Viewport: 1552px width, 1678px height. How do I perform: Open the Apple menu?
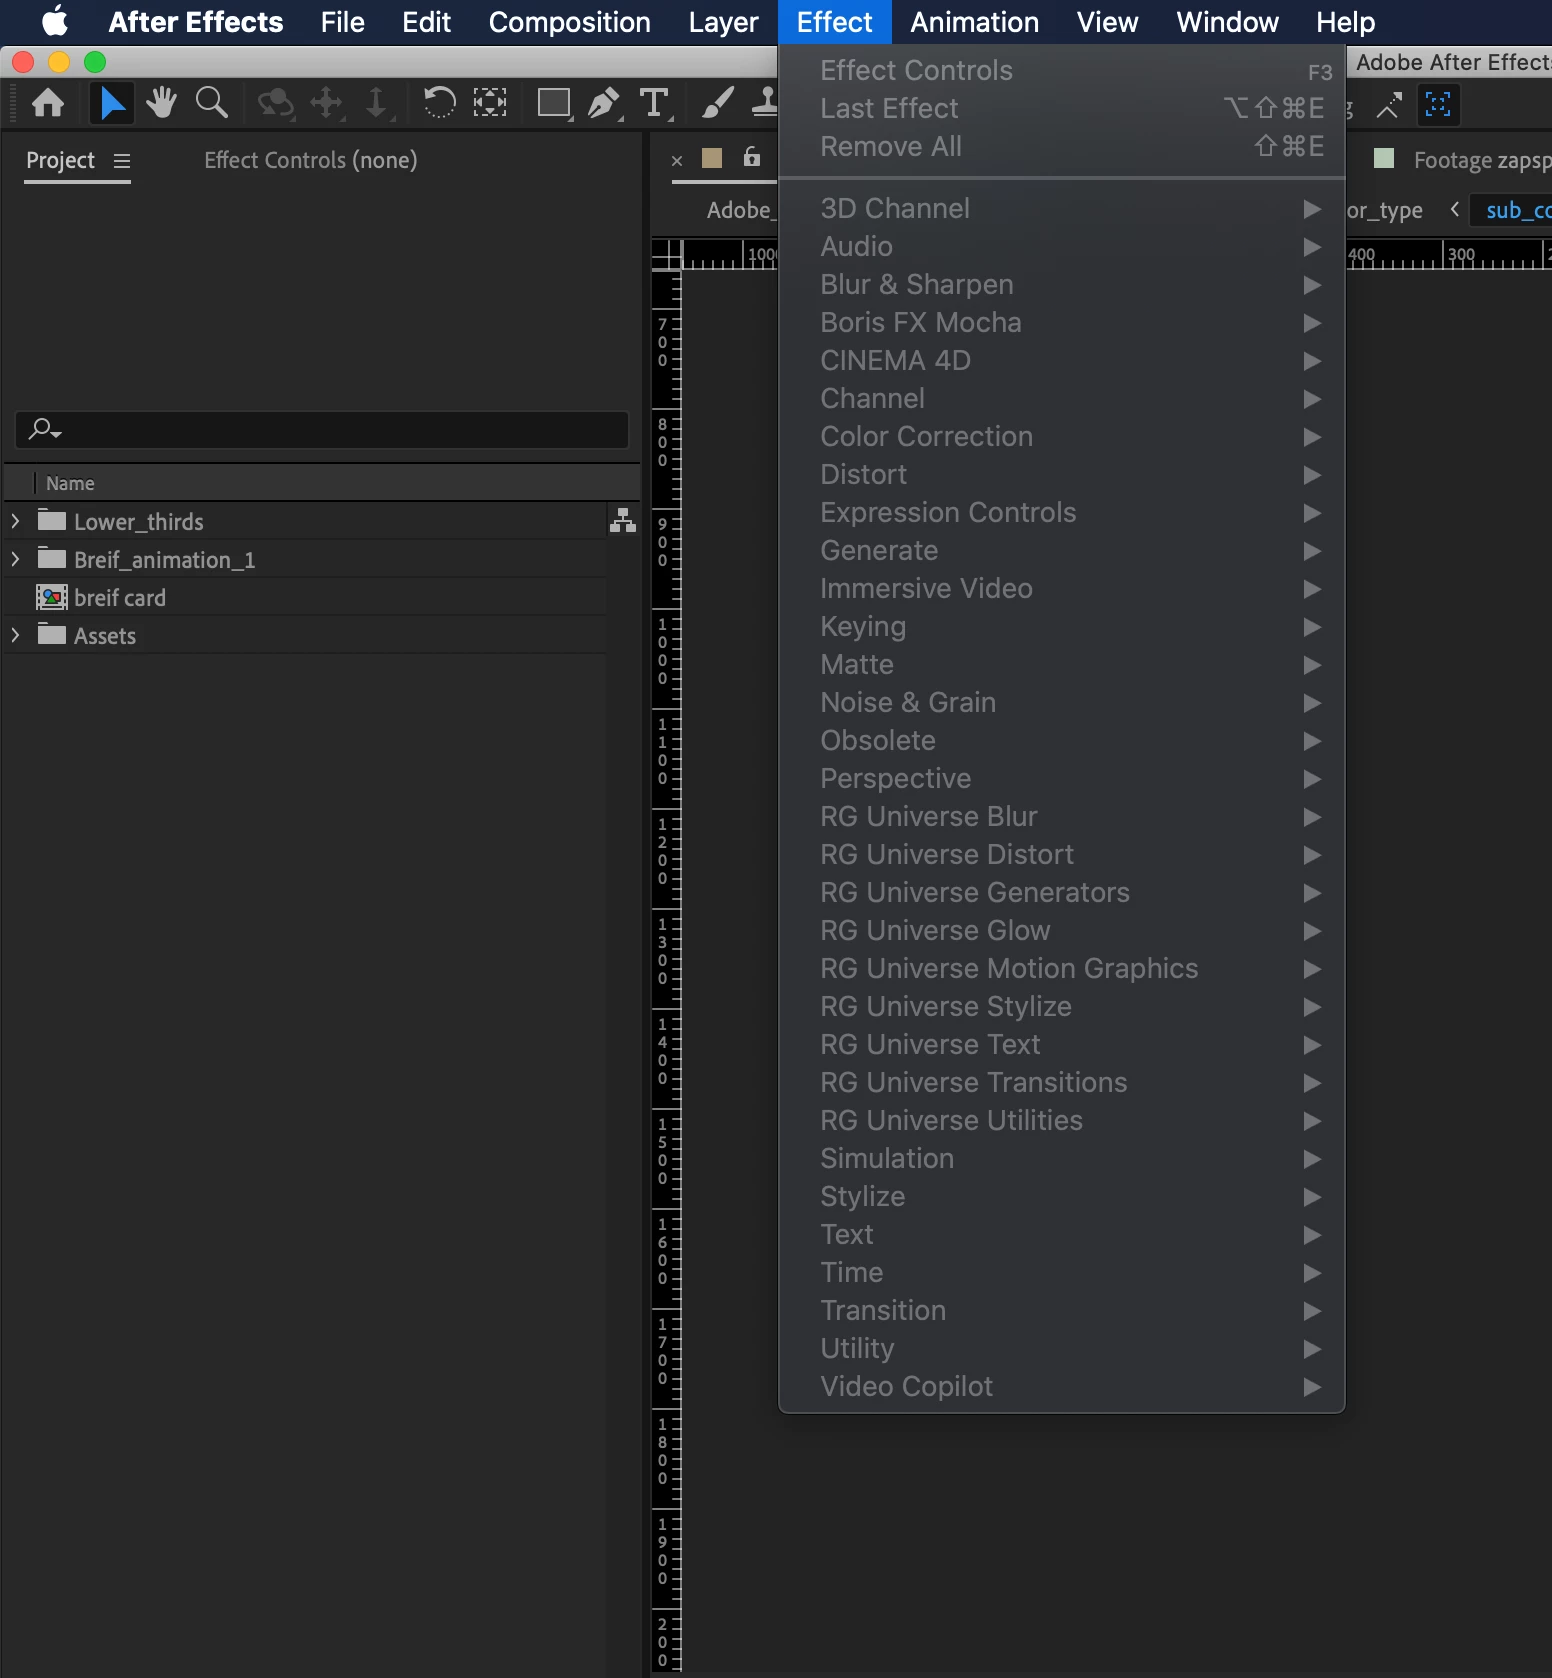(x=55, y=21)
